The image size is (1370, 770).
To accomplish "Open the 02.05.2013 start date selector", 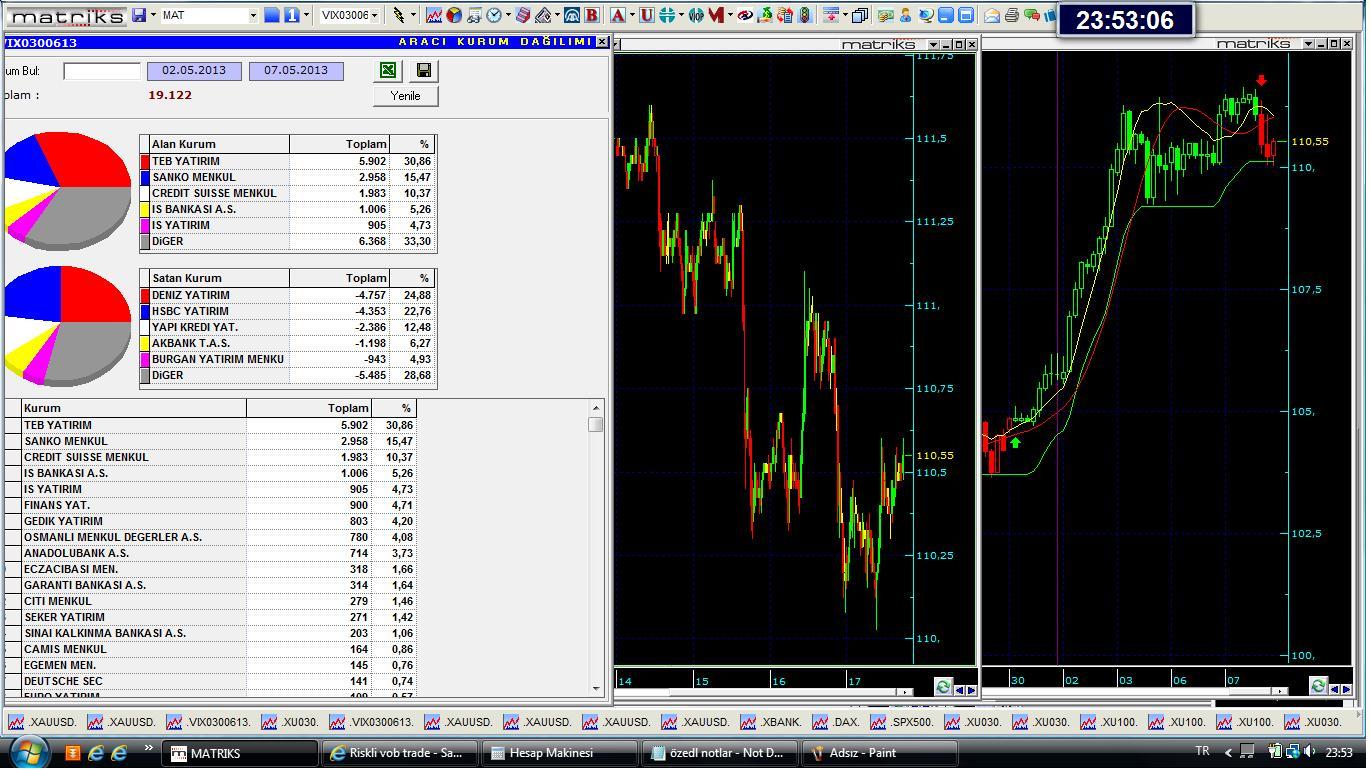I will coord(194,71).
